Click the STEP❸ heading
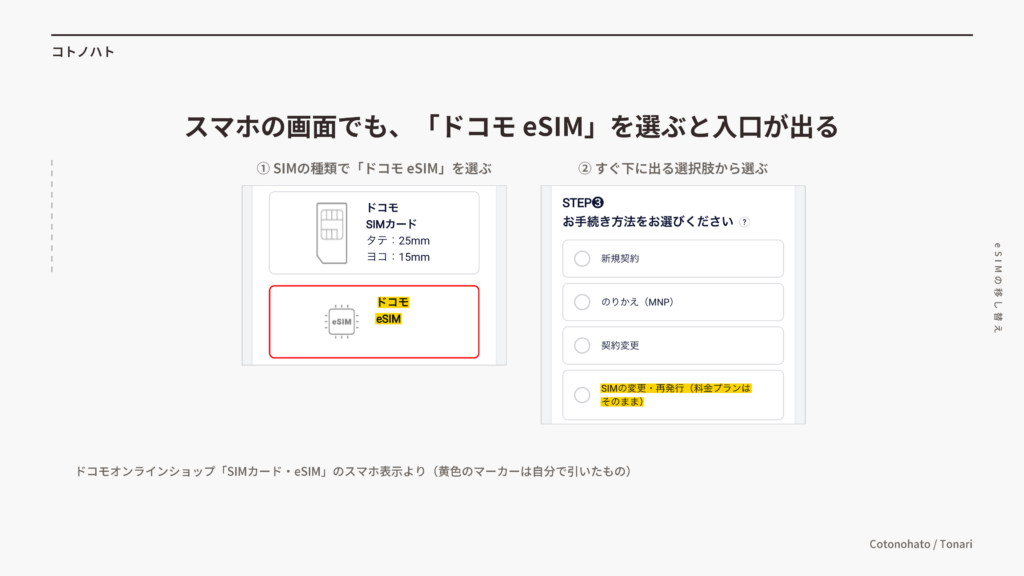Image resolution: width=1024 pixels, height=576 pixels. click(x=583, y=203)
